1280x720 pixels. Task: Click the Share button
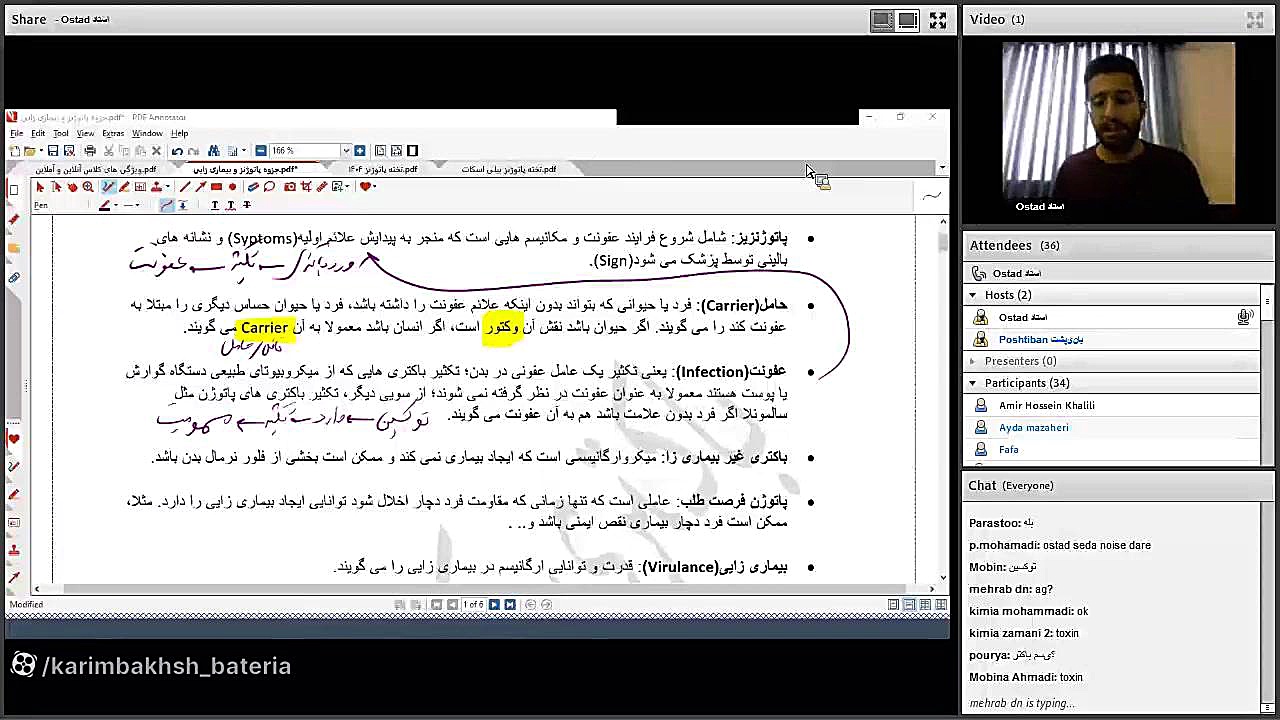[28, 19]
